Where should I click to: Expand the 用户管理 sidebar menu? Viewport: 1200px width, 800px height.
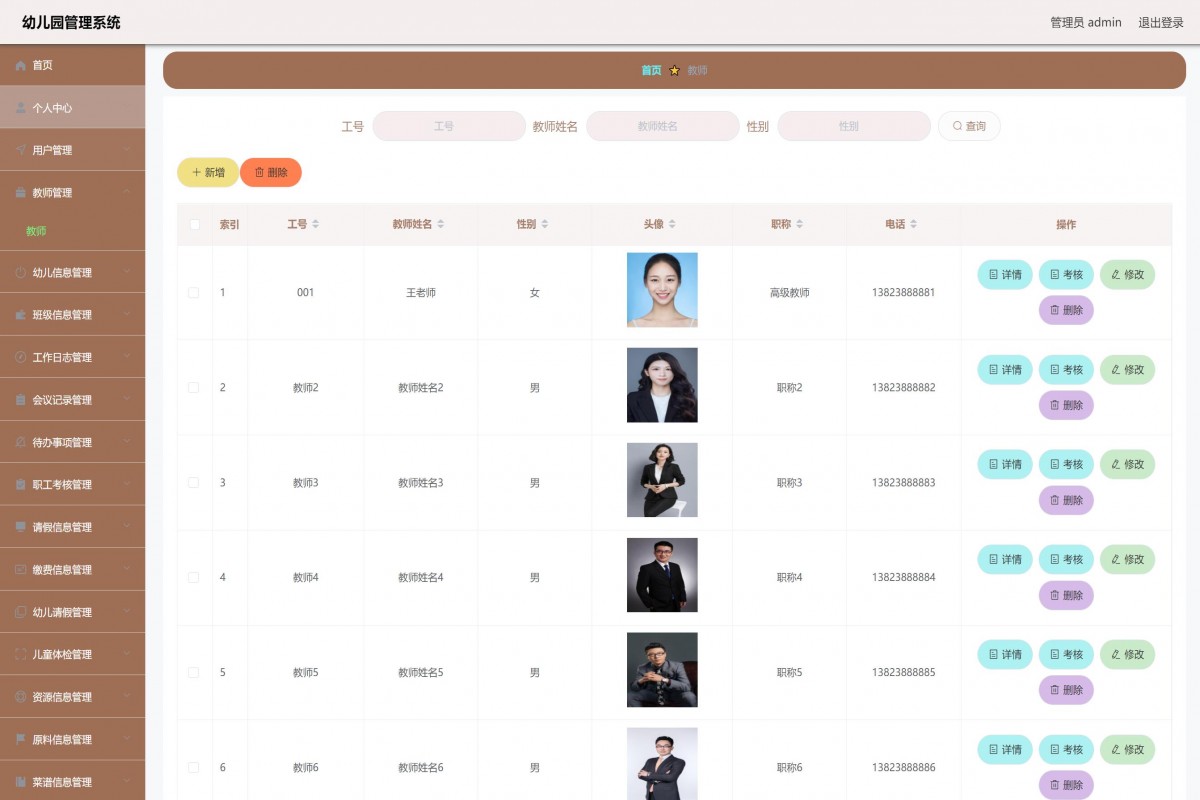tap(72, 150)
